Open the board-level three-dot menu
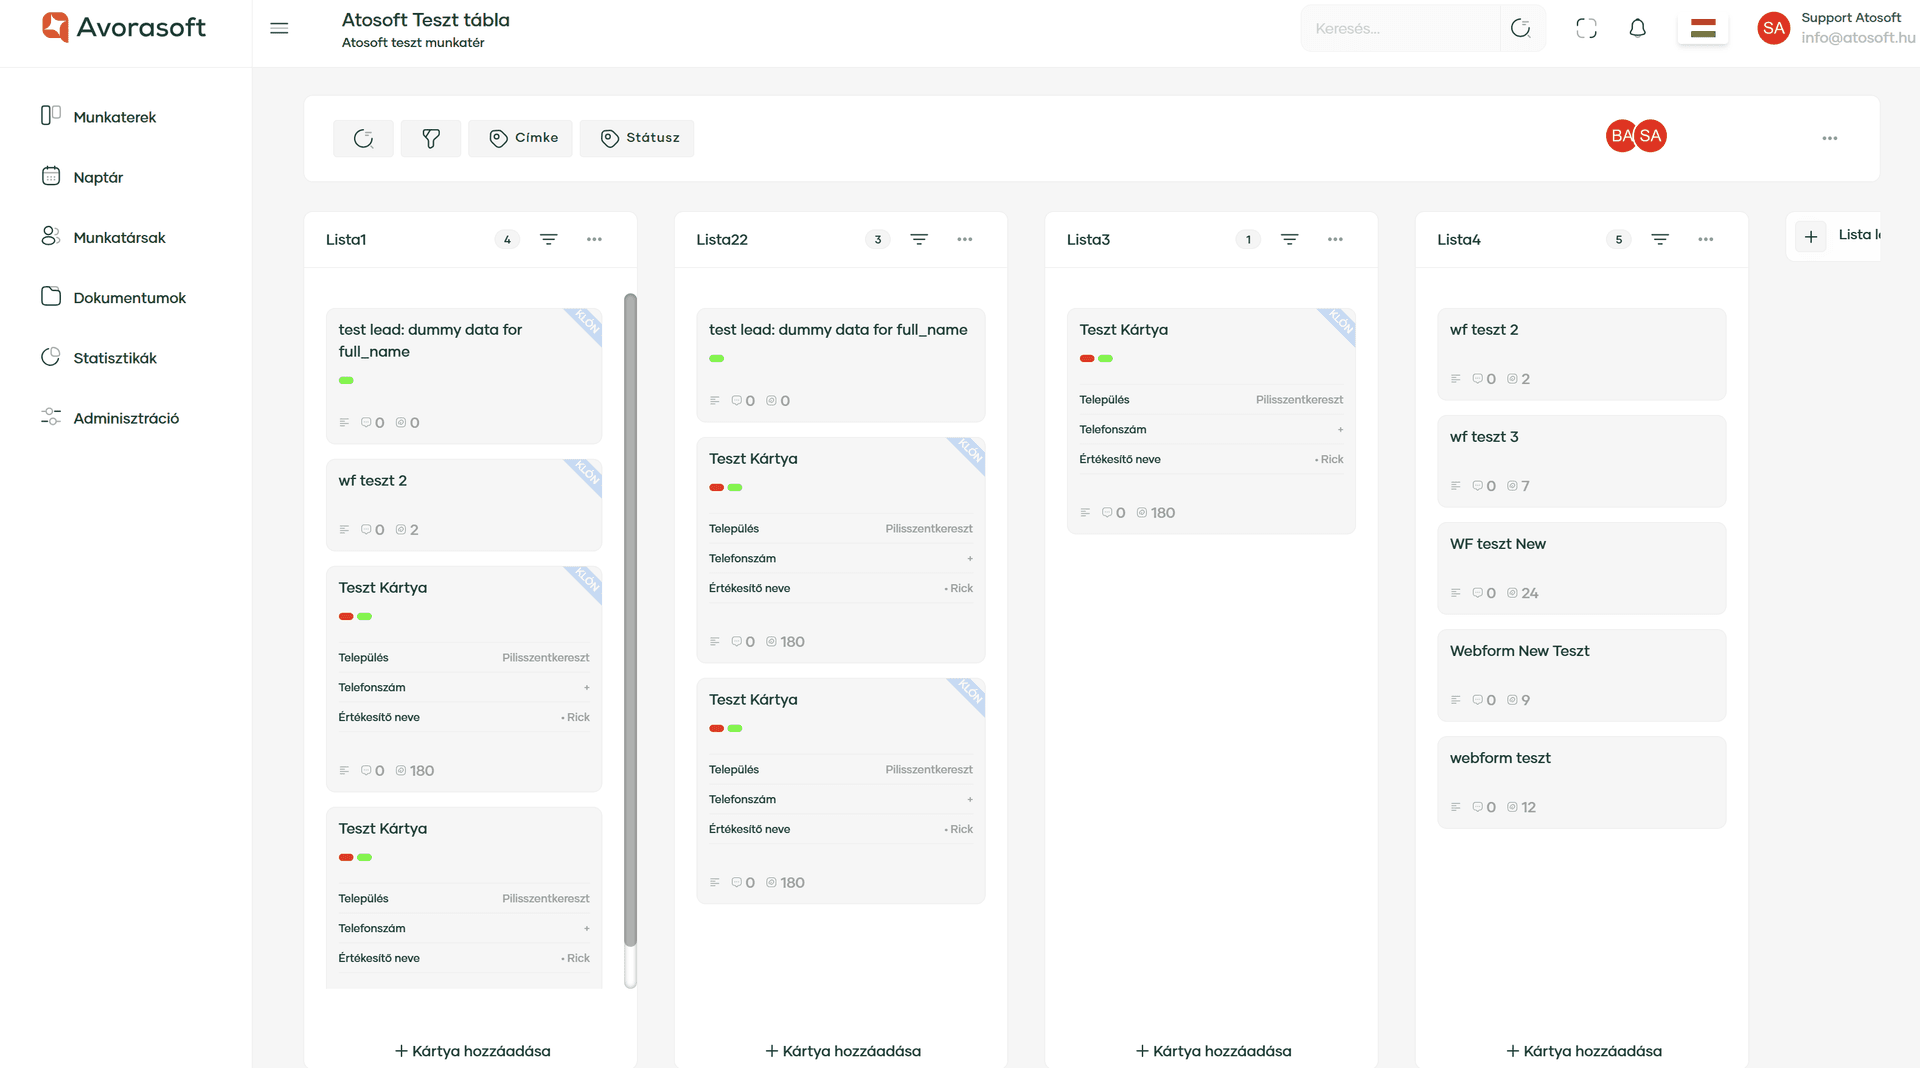The height and width of the screenshot is (1068, 1920). pos(1829,138)
